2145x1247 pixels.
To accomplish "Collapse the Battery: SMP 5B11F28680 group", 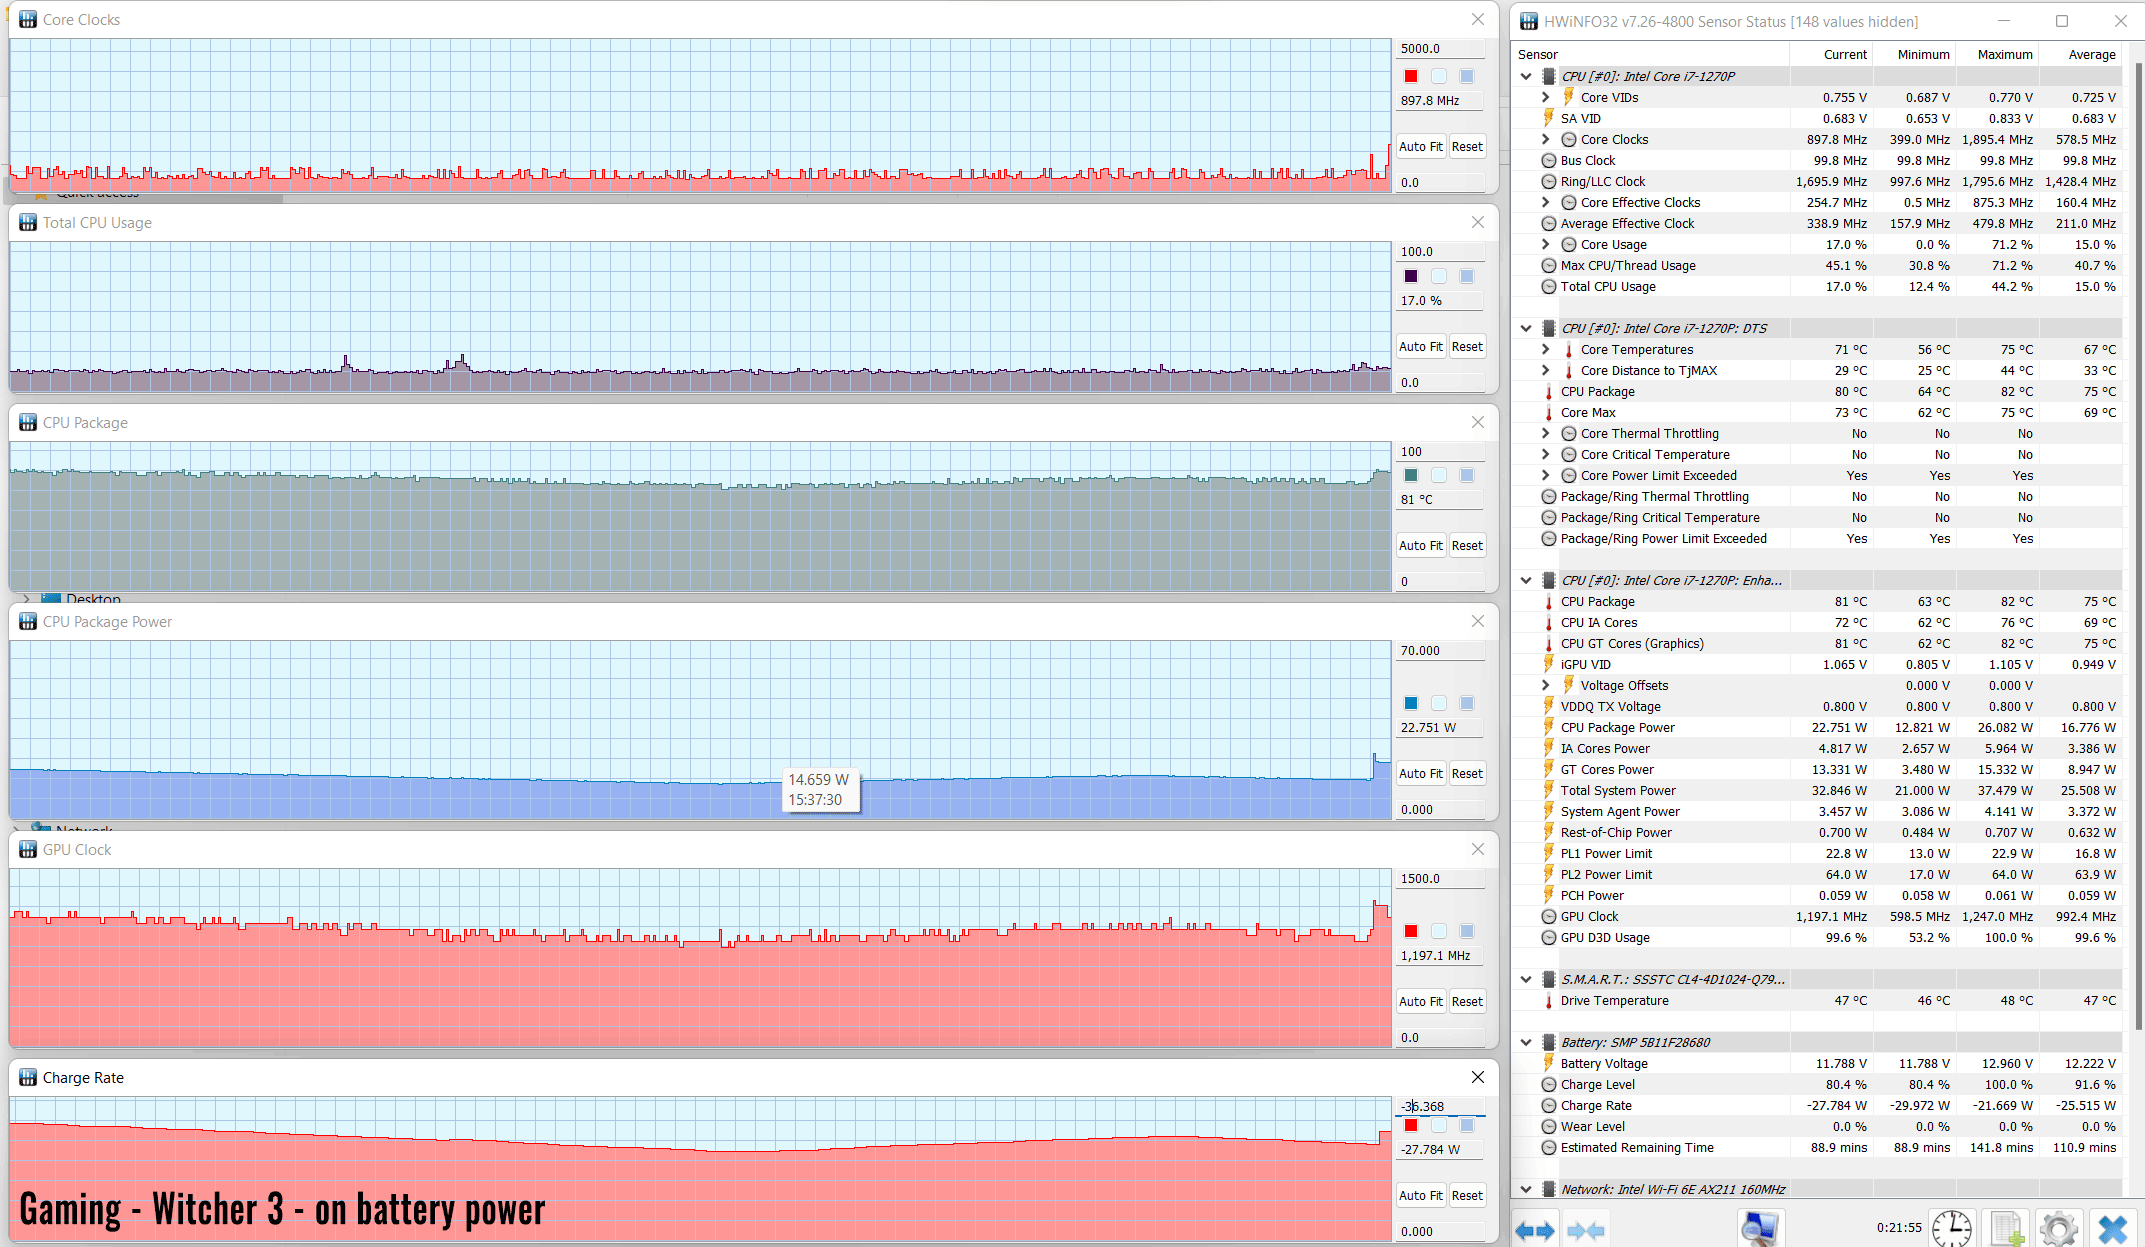I will coord(1526,1042).
